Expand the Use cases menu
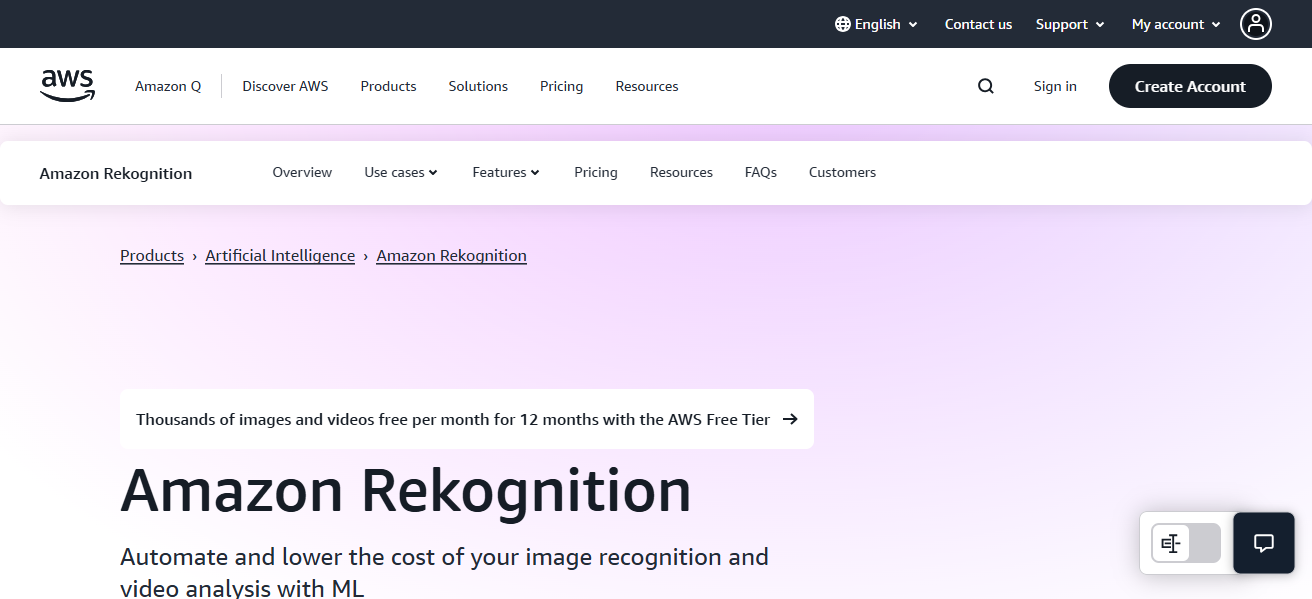This screenshot has height=599, width=1312. (x=401, y=172)
